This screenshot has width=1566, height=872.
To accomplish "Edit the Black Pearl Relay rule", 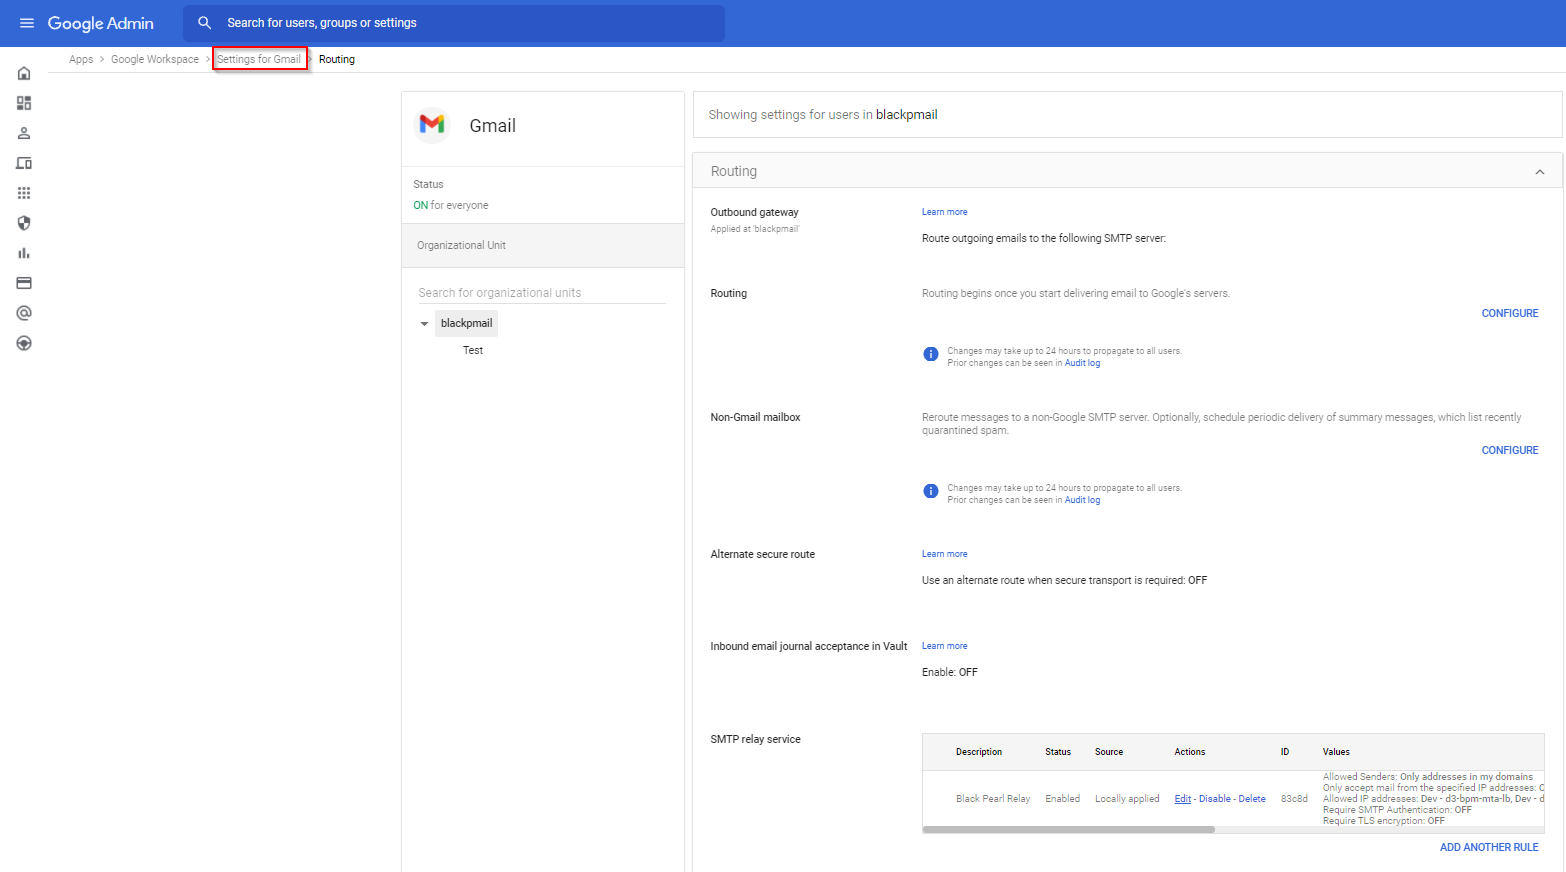I will [x=1182, y=799].
